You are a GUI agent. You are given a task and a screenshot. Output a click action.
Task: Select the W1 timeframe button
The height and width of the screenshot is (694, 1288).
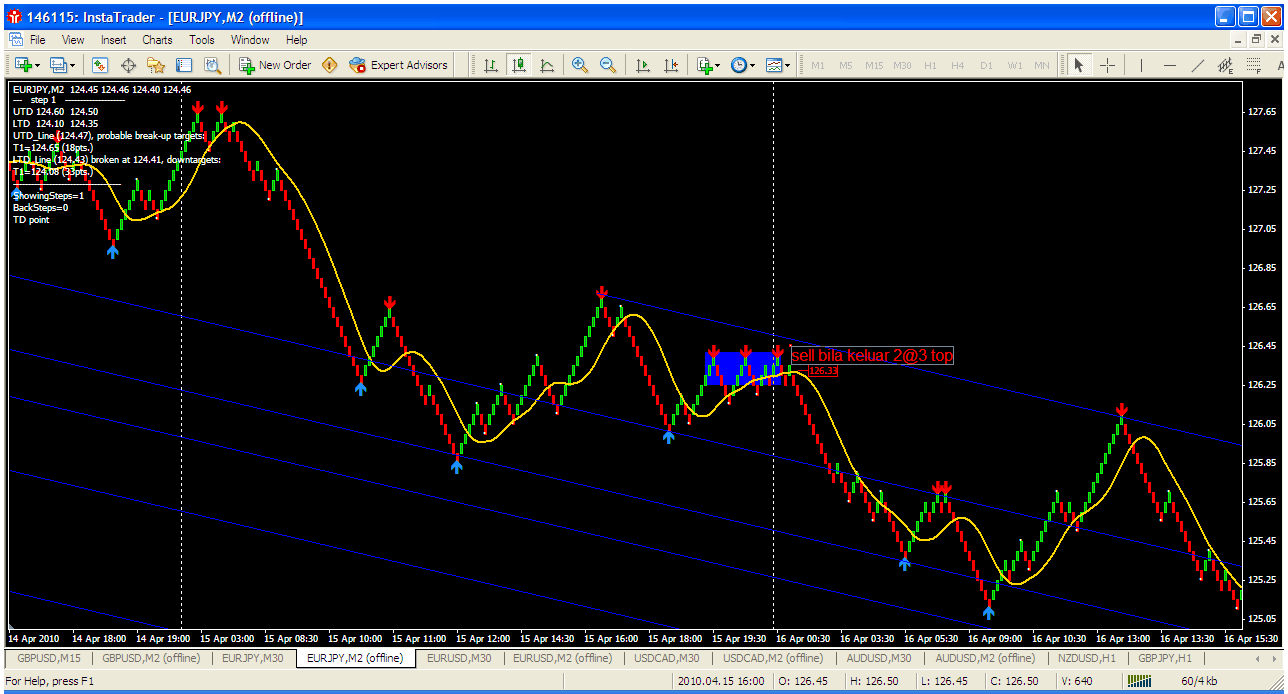[1014, 65]
